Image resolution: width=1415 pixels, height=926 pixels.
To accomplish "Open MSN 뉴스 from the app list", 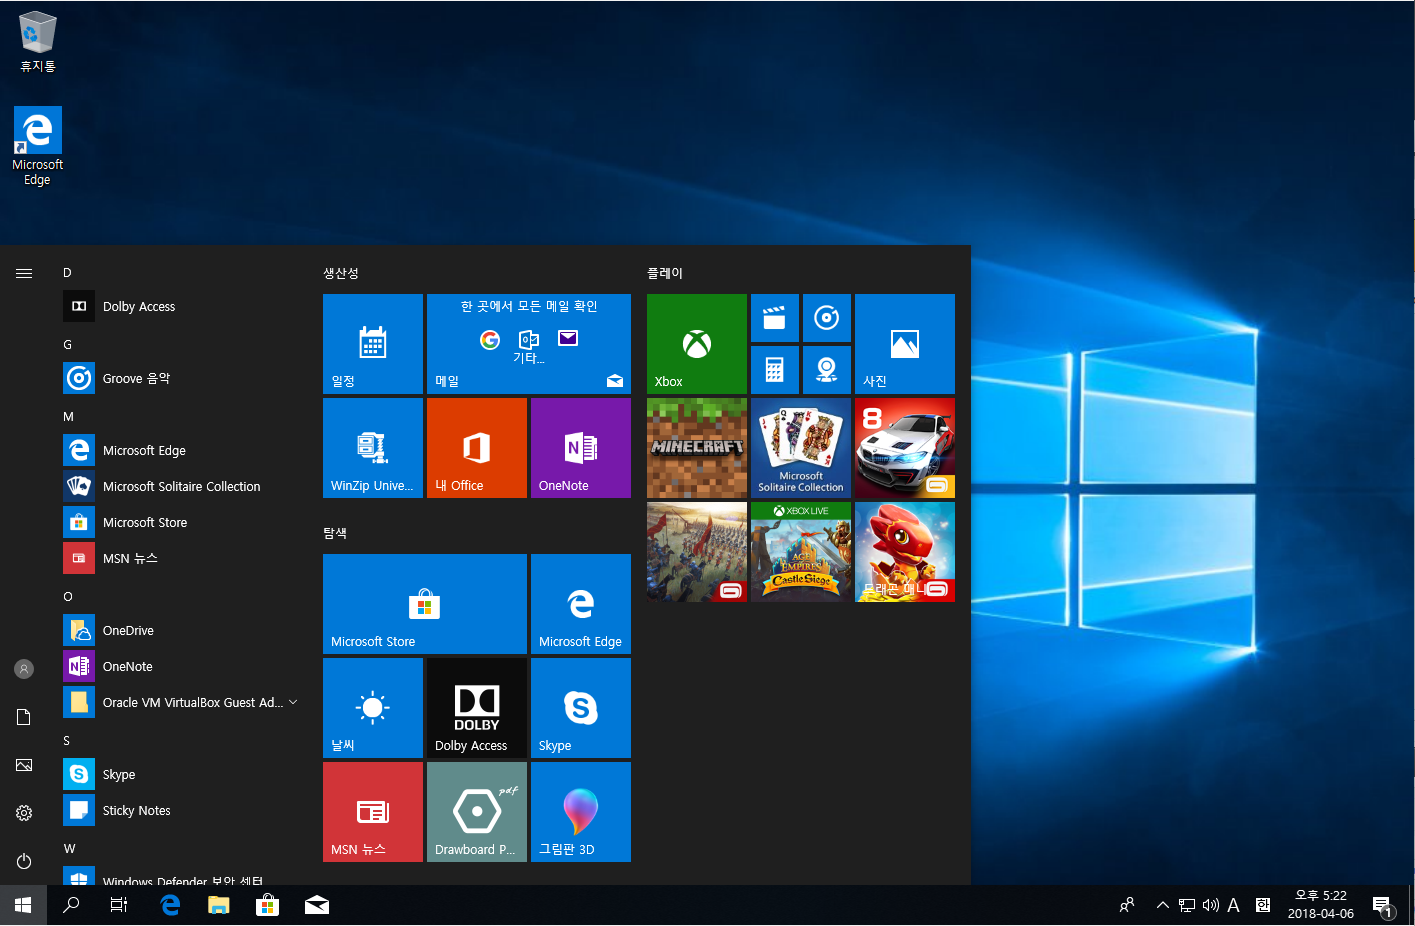I will point(181,559).
